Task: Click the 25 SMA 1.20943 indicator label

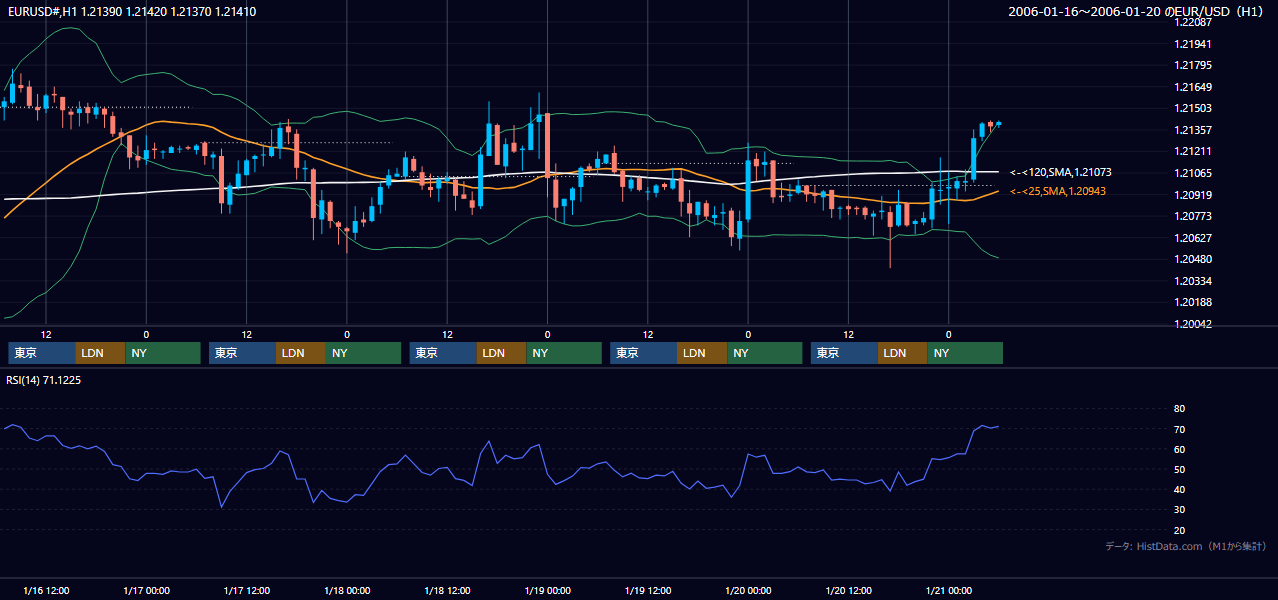Action: [1057, 191]
